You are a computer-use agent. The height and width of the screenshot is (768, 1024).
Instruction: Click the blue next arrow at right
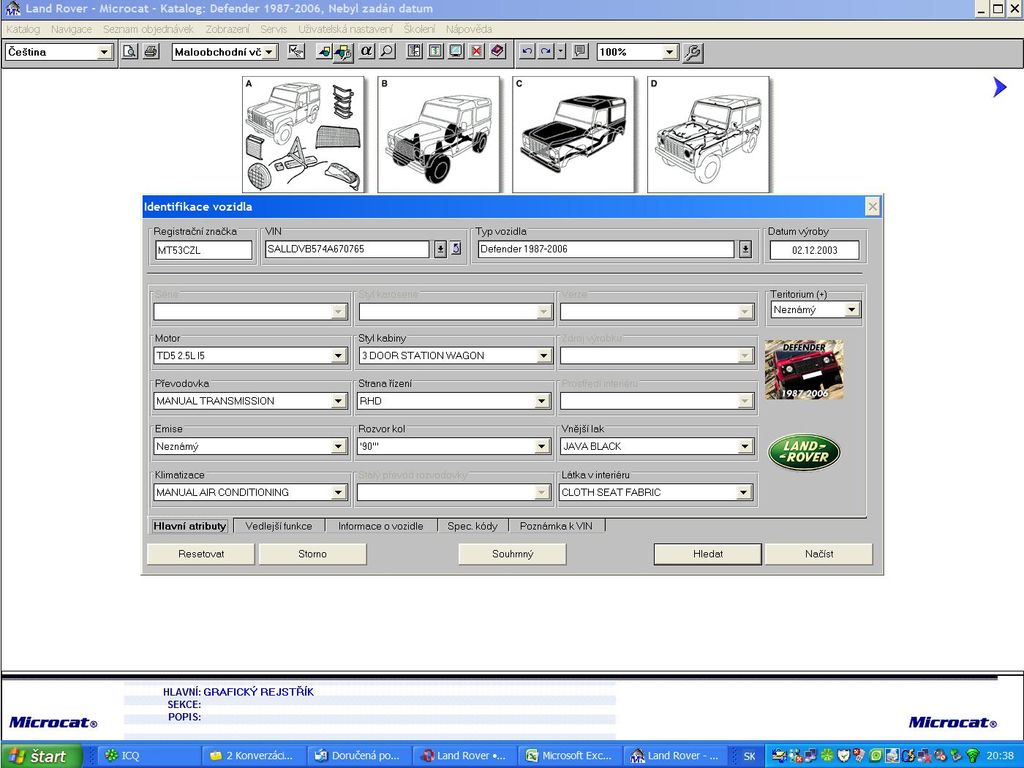(999, 88)
